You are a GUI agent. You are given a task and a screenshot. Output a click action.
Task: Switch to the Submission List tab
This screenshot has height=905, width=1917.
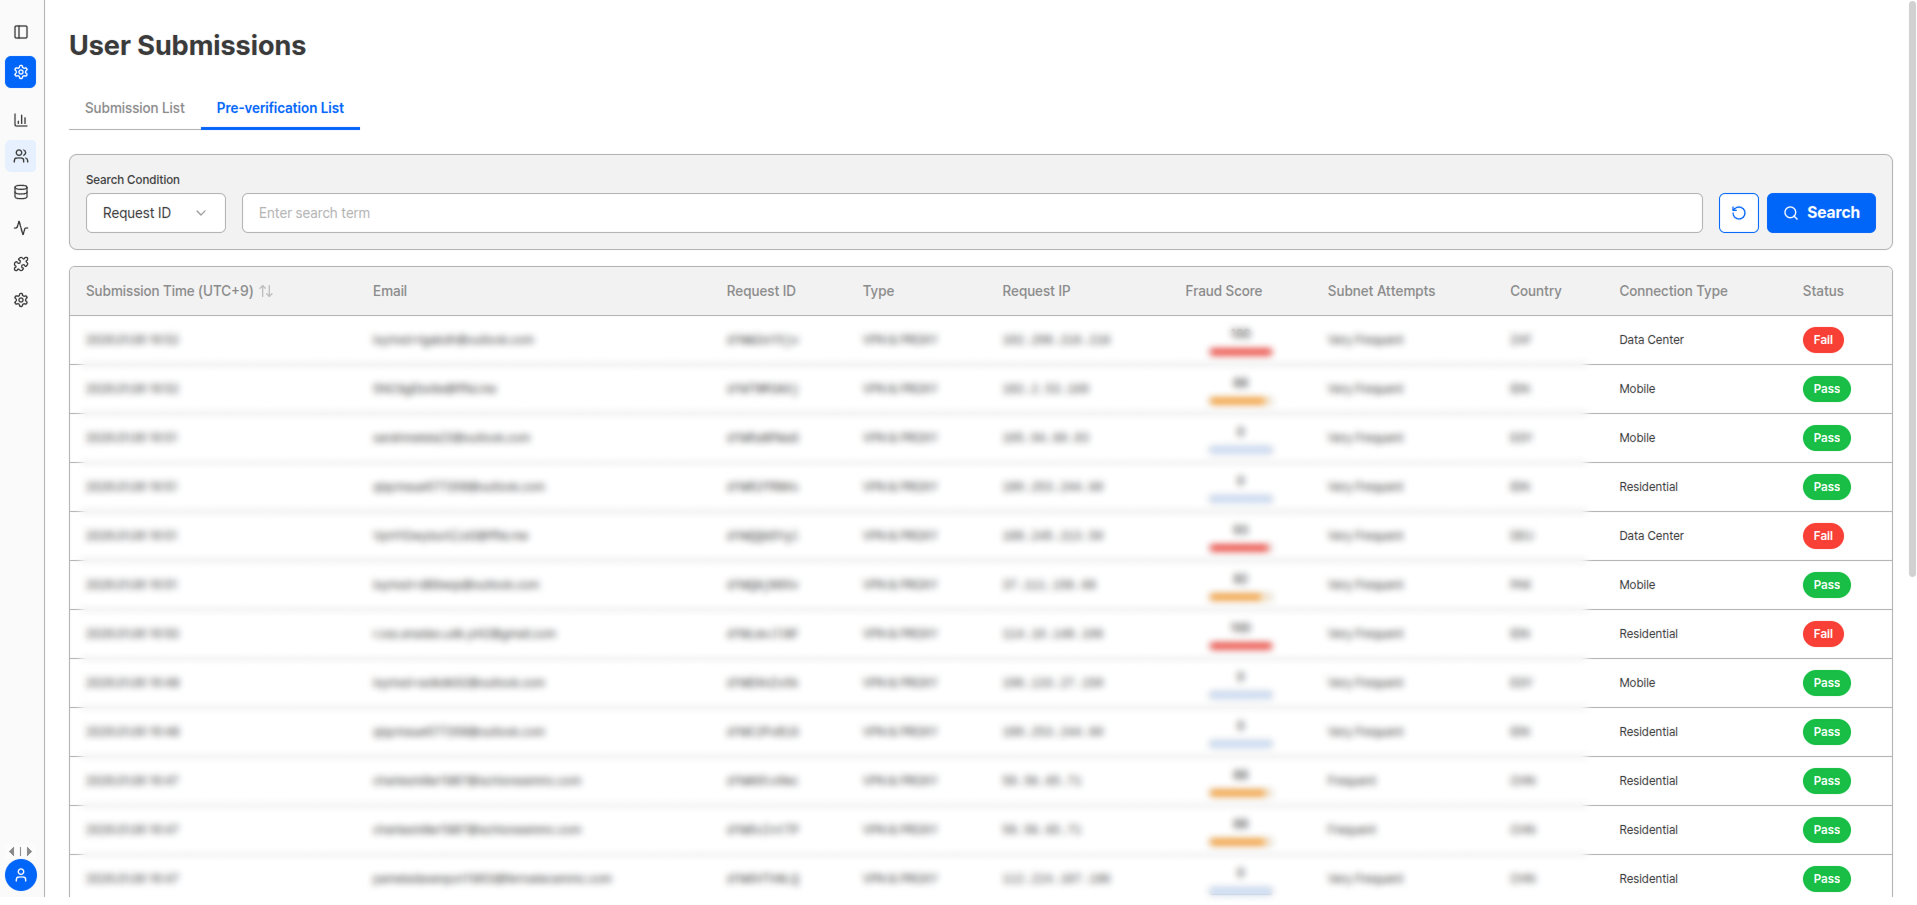[135, 108]
